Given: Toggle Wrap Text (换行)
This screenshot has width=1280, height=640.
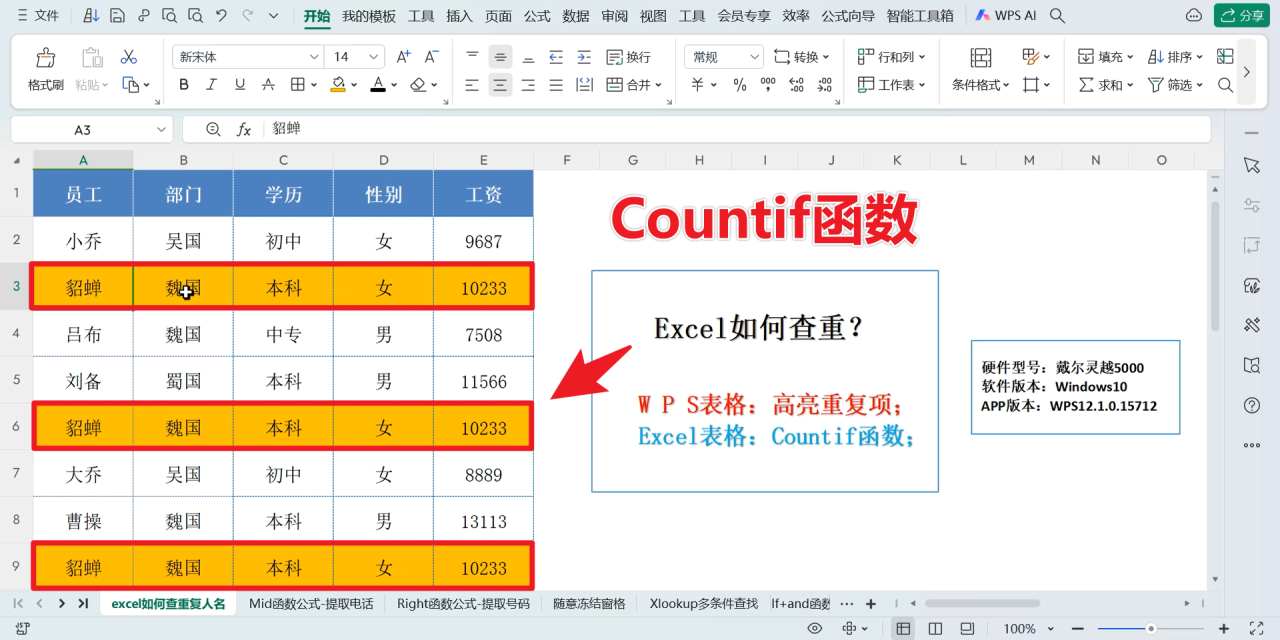Looking at the screenshot, I should click(629, 57).
